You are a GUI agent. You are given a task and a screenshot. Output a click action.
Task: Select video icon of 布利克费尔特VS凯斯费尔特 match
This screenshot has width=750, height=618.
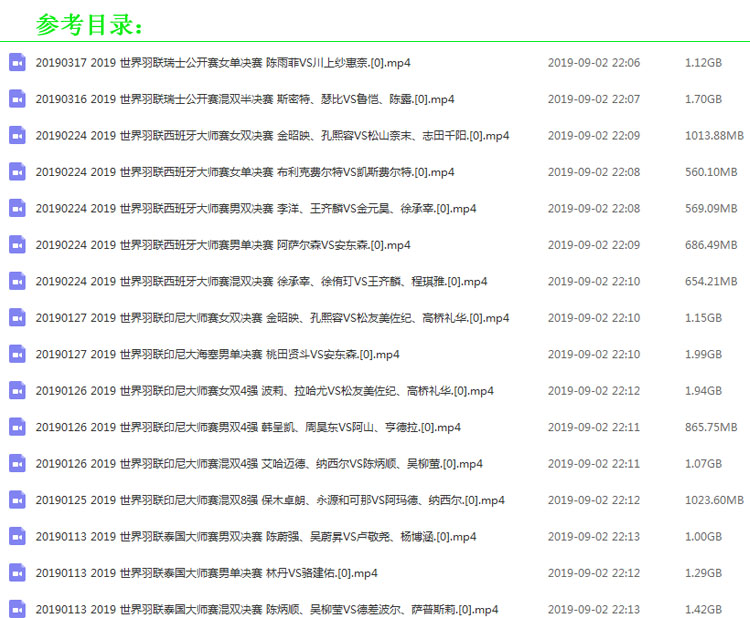[17, 172]
